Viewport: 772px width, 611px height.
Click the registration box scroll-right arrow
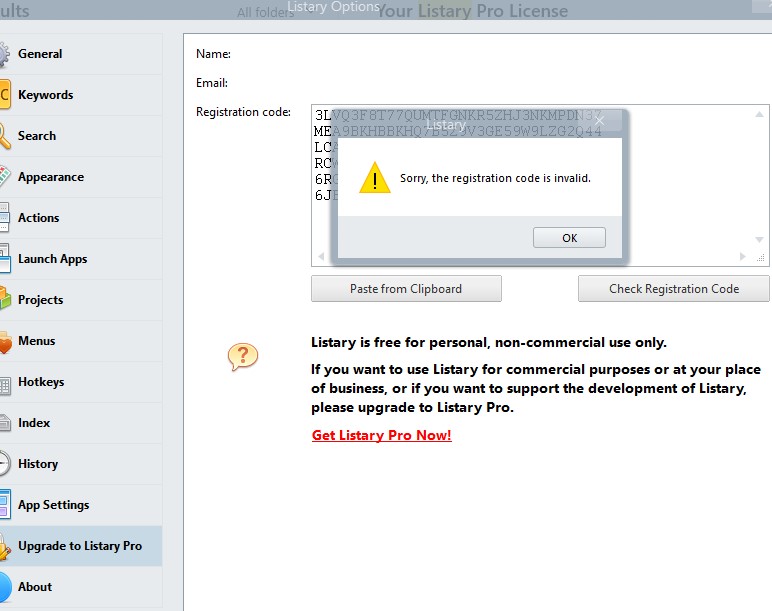click(743, 257)
